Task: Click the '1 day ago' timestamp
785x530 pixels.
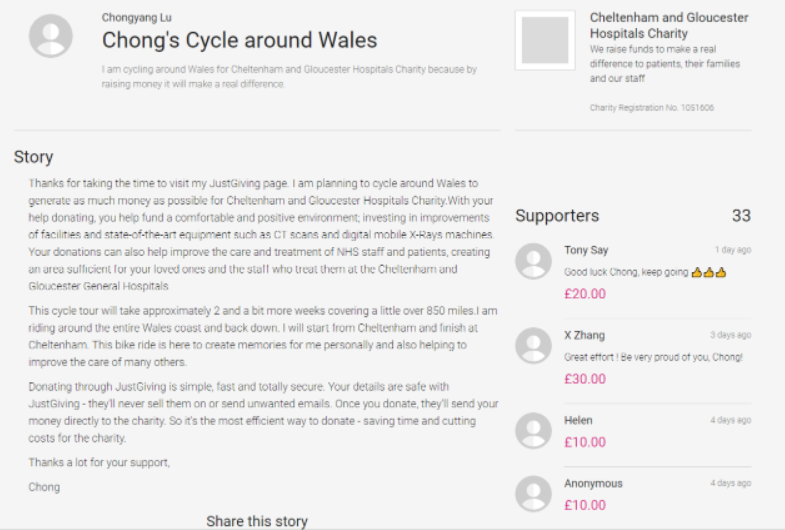Action: point(733,250)
